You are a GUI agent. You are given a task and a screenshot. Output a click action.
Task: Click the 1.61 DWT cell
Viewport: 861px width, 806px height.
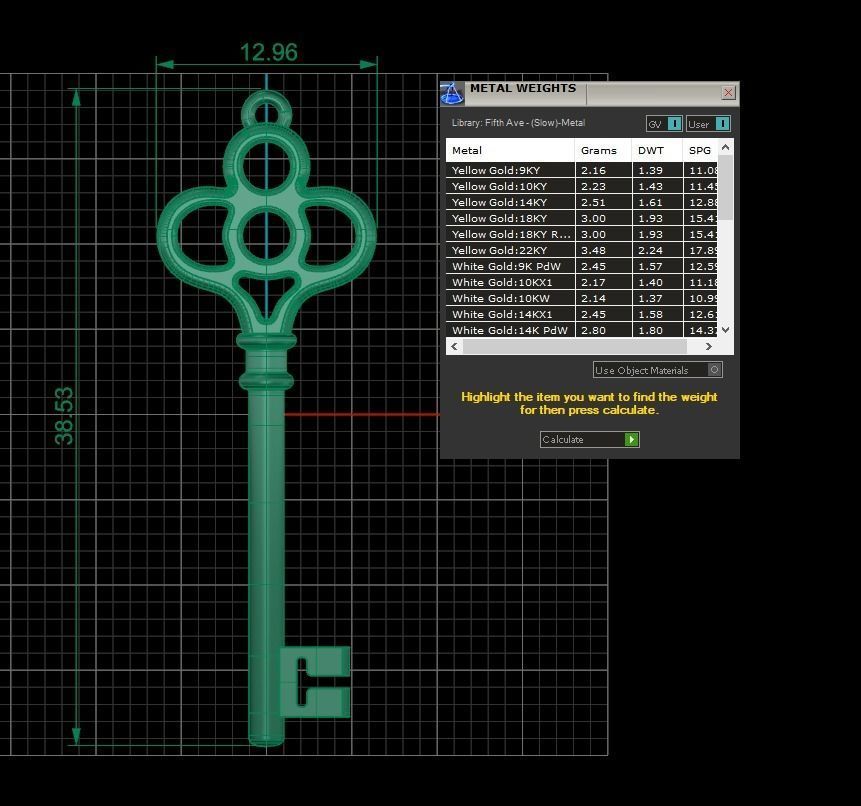click(x=657, y=202)
